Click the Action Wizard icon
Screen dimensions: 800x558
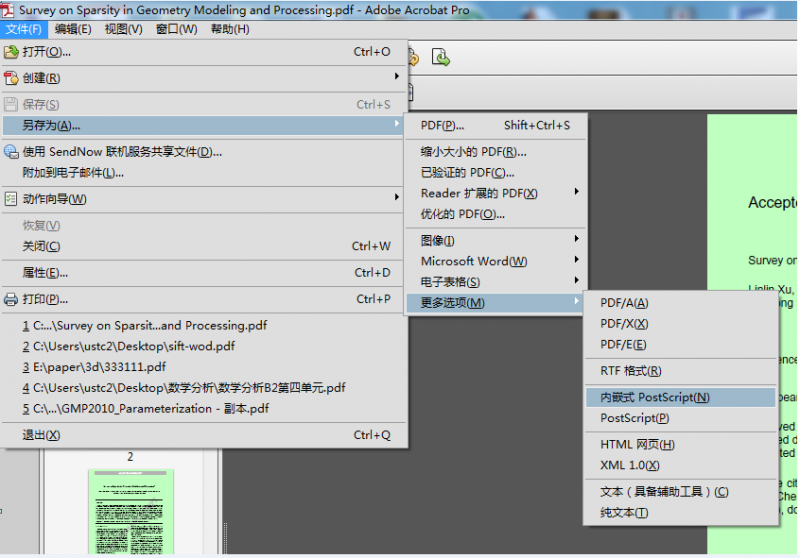pyautogui.click(x=11, y=199)
